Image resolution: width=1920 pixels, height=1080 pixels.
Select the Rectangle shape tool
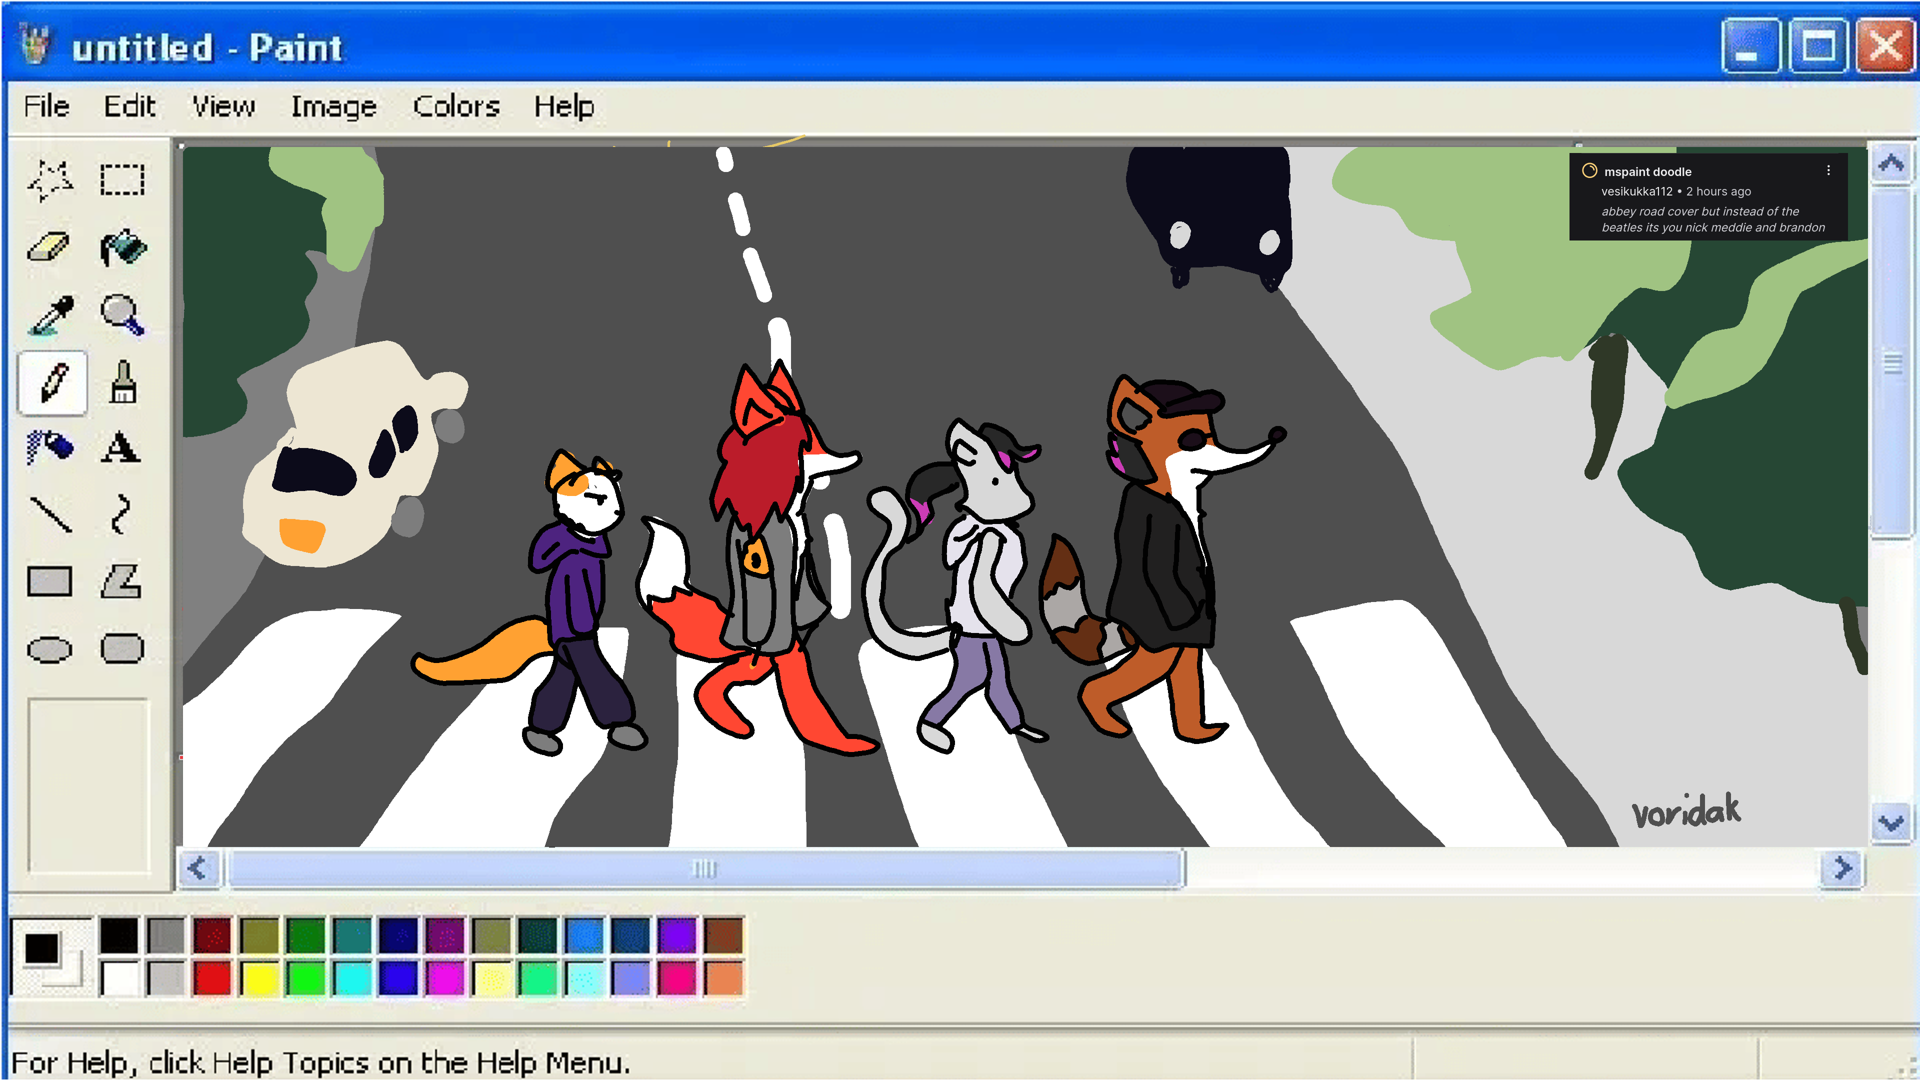(x=50, y=581)
